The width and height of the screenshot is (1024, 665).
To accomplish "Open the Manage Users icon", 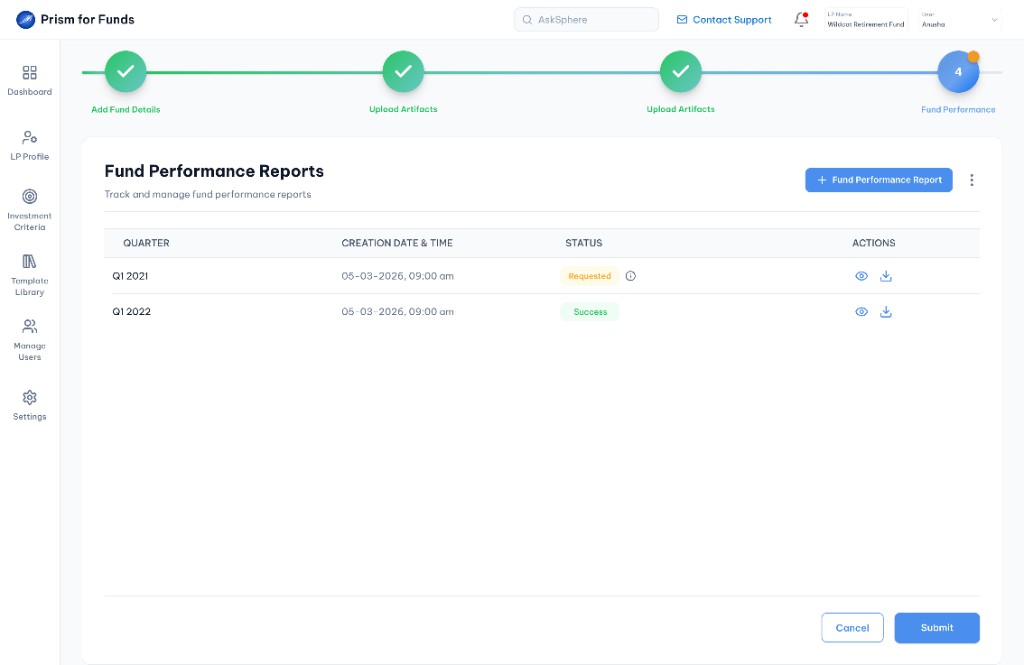I will pos(29,326).
